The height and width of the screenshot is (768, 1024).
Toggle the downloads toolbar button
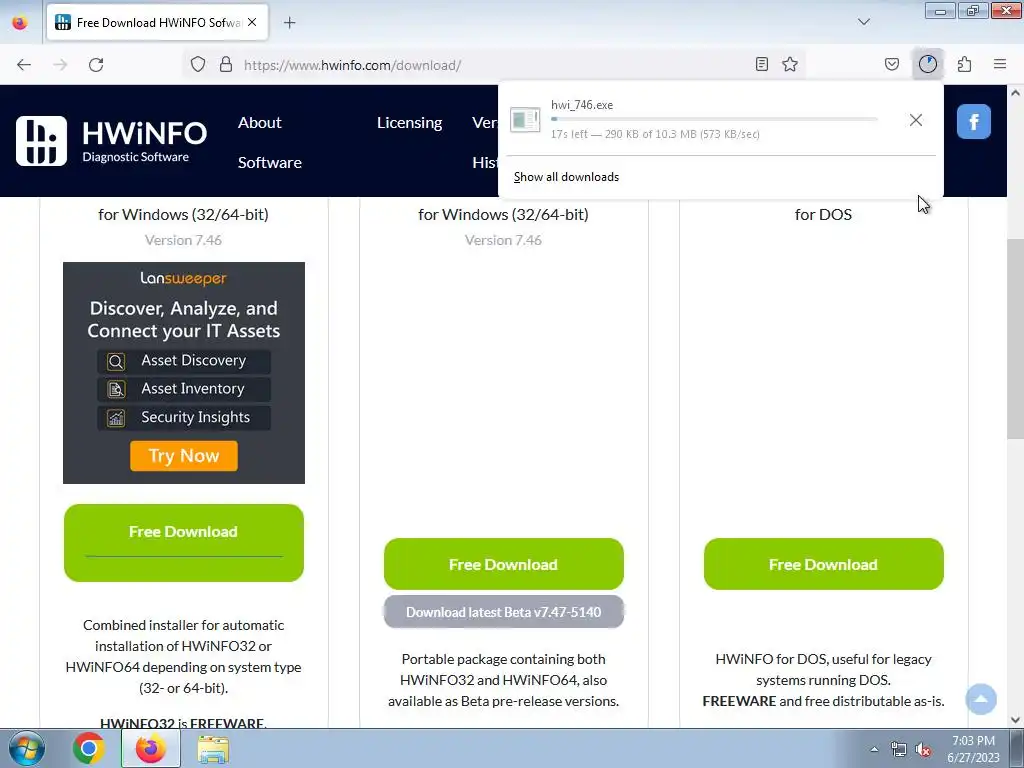click(928, 64)
